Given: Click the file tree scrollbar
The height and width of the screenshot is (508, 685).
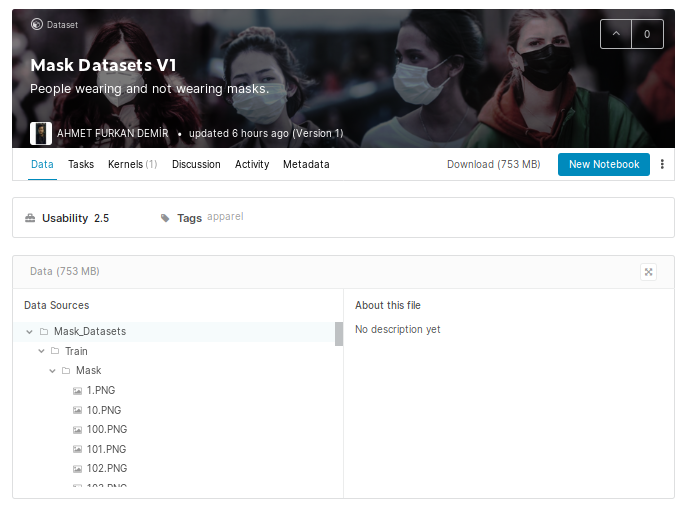Looking at the screenshot, I should click(x=339, y=334).
